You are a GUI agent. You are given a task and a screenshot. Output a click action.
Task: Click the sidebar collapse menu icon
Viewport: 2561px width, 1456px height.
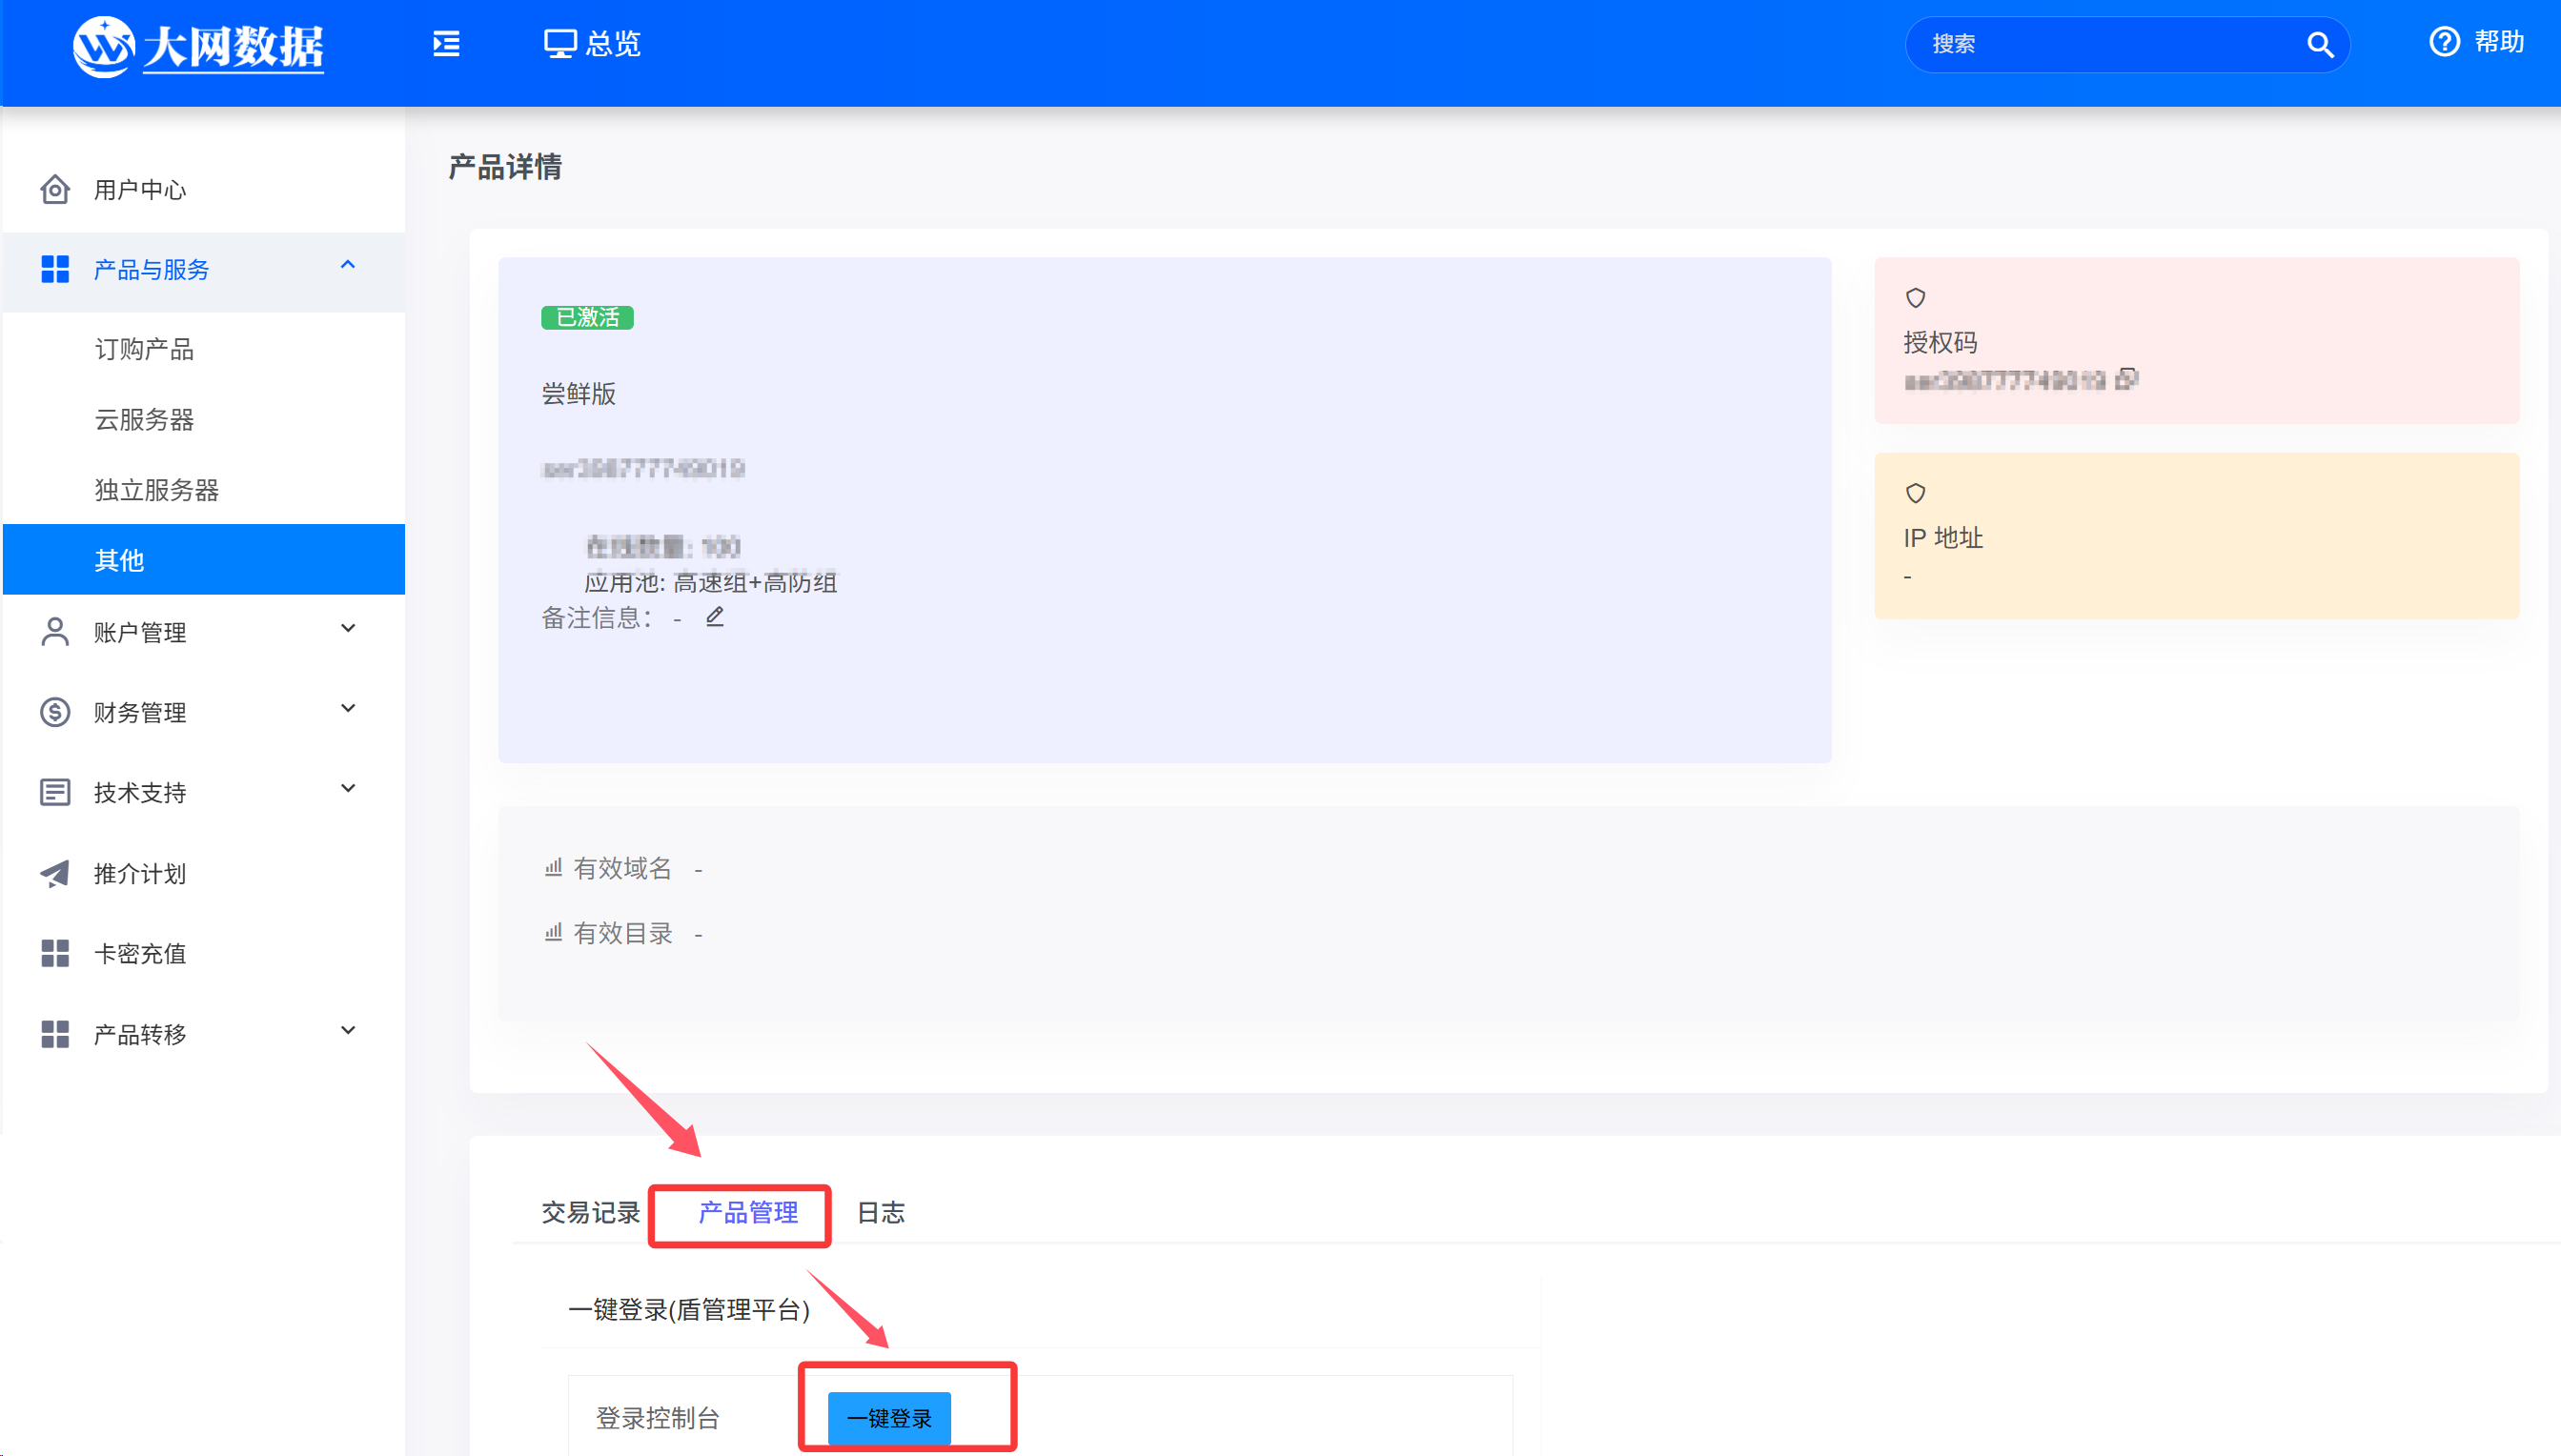click(446, 44)
